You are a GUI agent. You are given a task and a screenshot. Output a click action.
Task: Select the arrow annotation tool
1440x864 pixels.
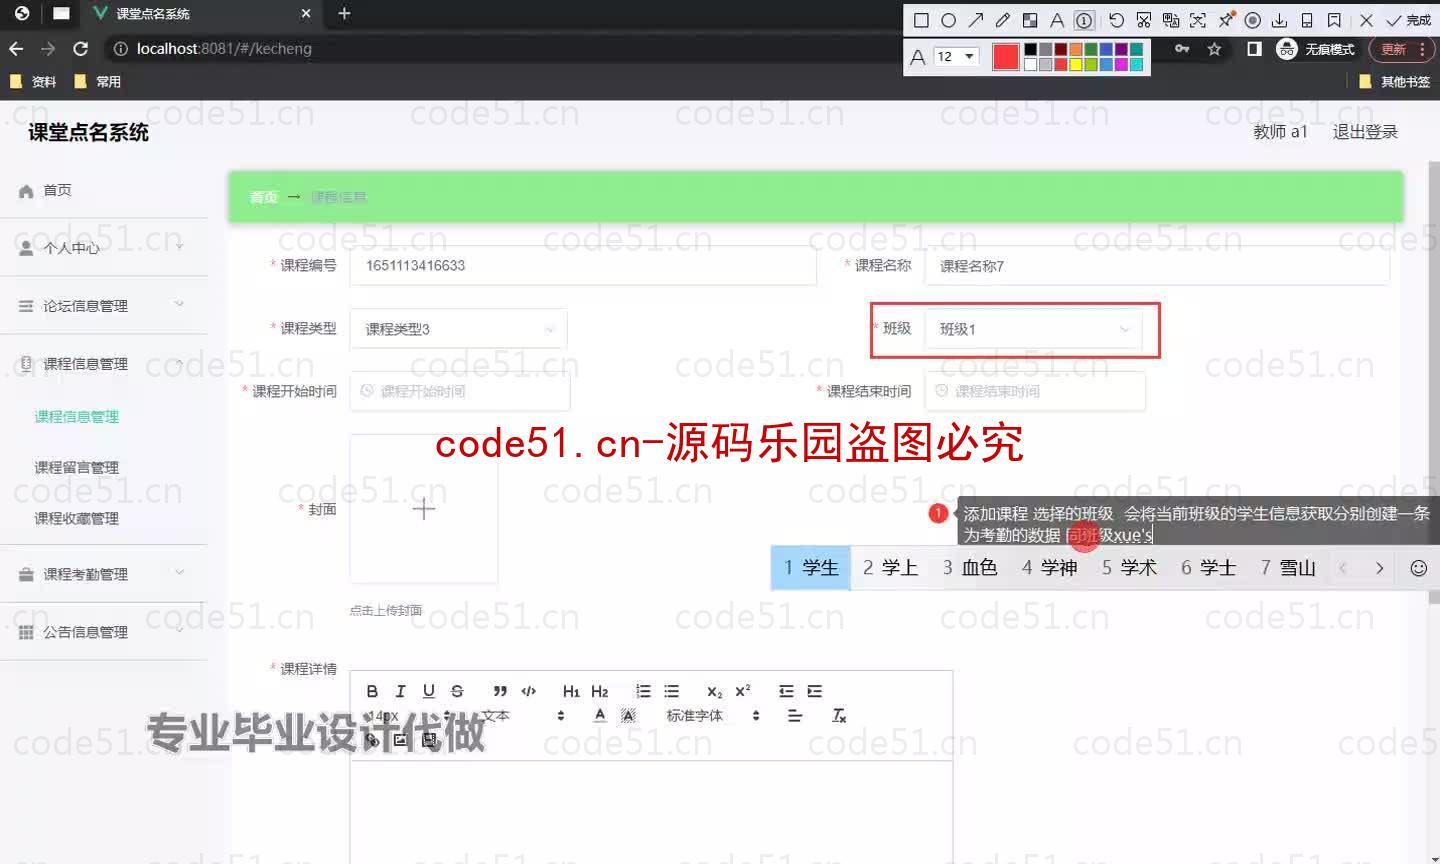(x=975, y=20)
